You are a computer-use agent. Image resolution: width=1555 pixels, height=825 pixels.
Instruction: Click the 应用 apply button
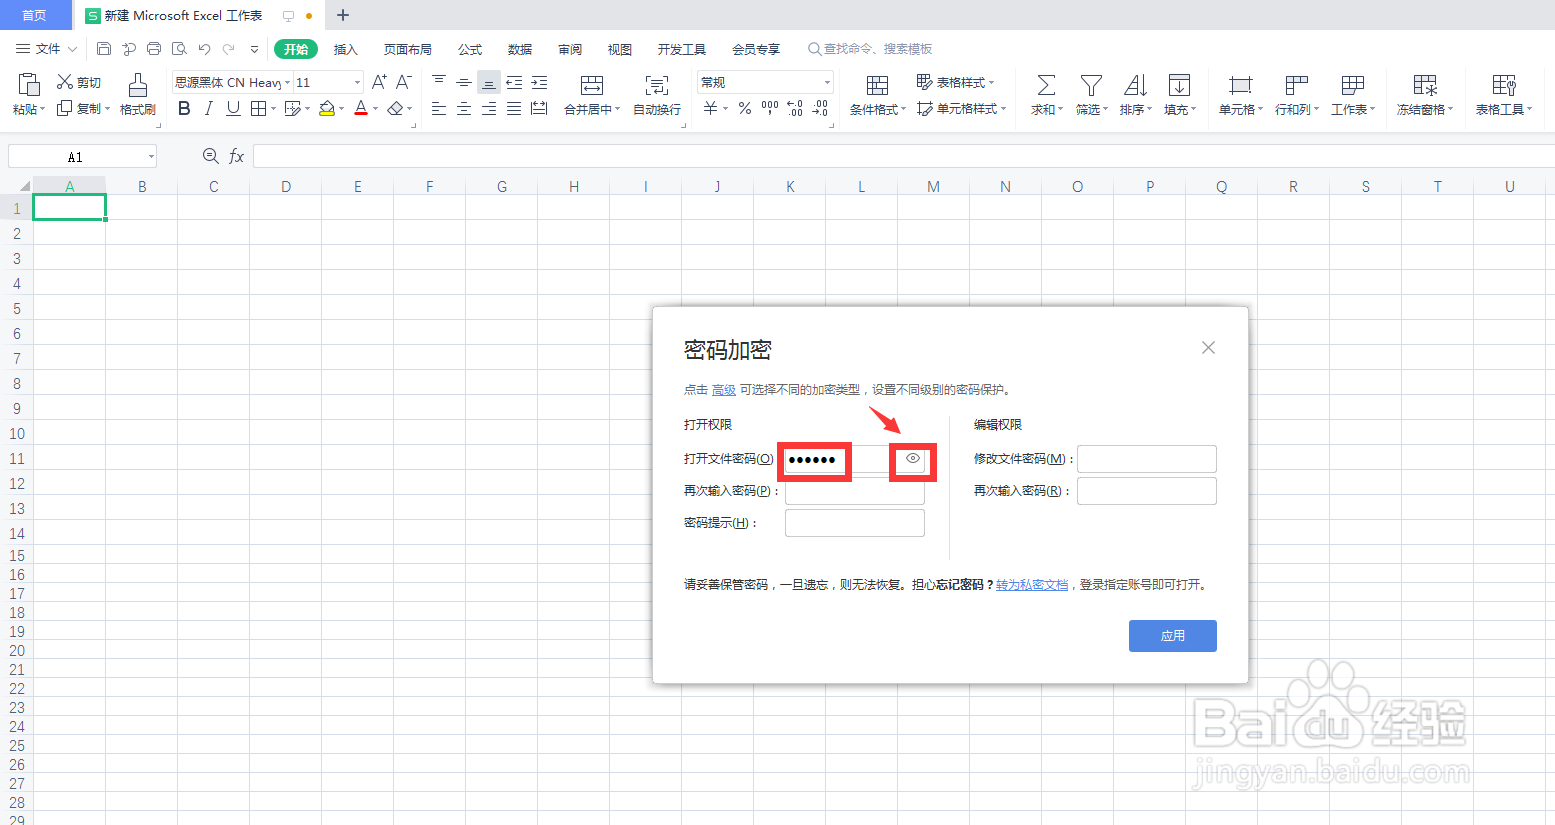(x=1173, y=636)
